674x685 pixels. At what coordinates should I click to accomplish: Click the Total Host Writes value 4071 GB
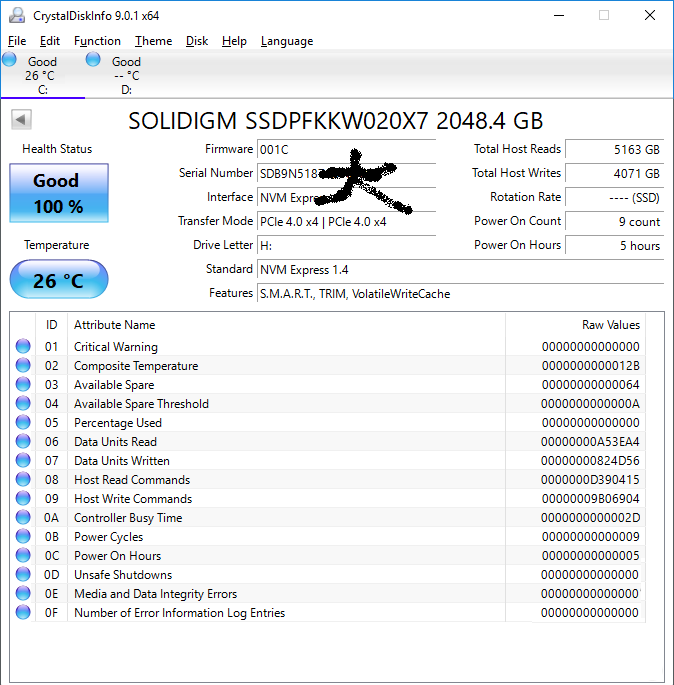(x=615, y=173)
